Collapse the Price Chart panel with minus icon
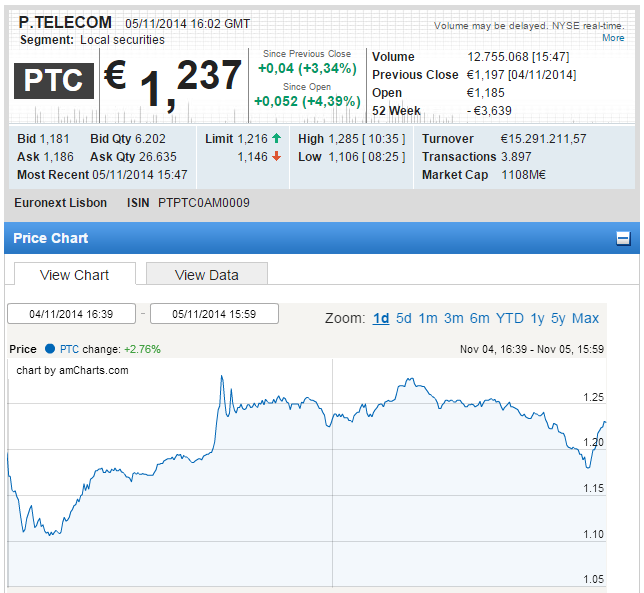 click(x=623, y=239)
